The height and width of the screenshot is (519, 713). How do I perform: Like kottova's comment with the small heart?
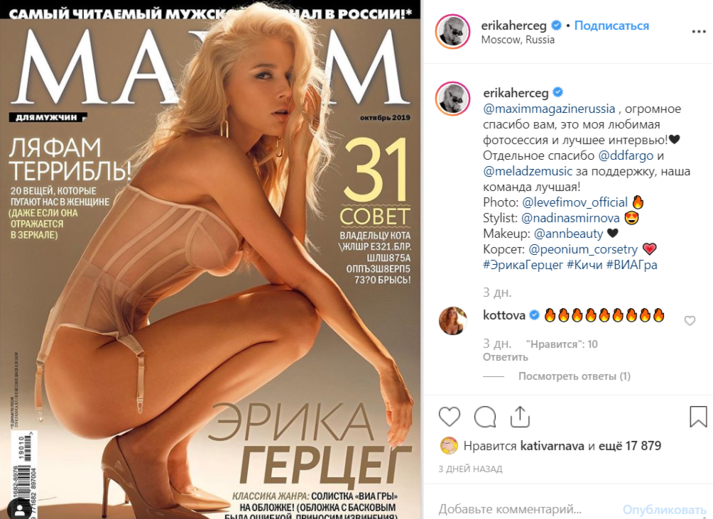click(690, 321)
